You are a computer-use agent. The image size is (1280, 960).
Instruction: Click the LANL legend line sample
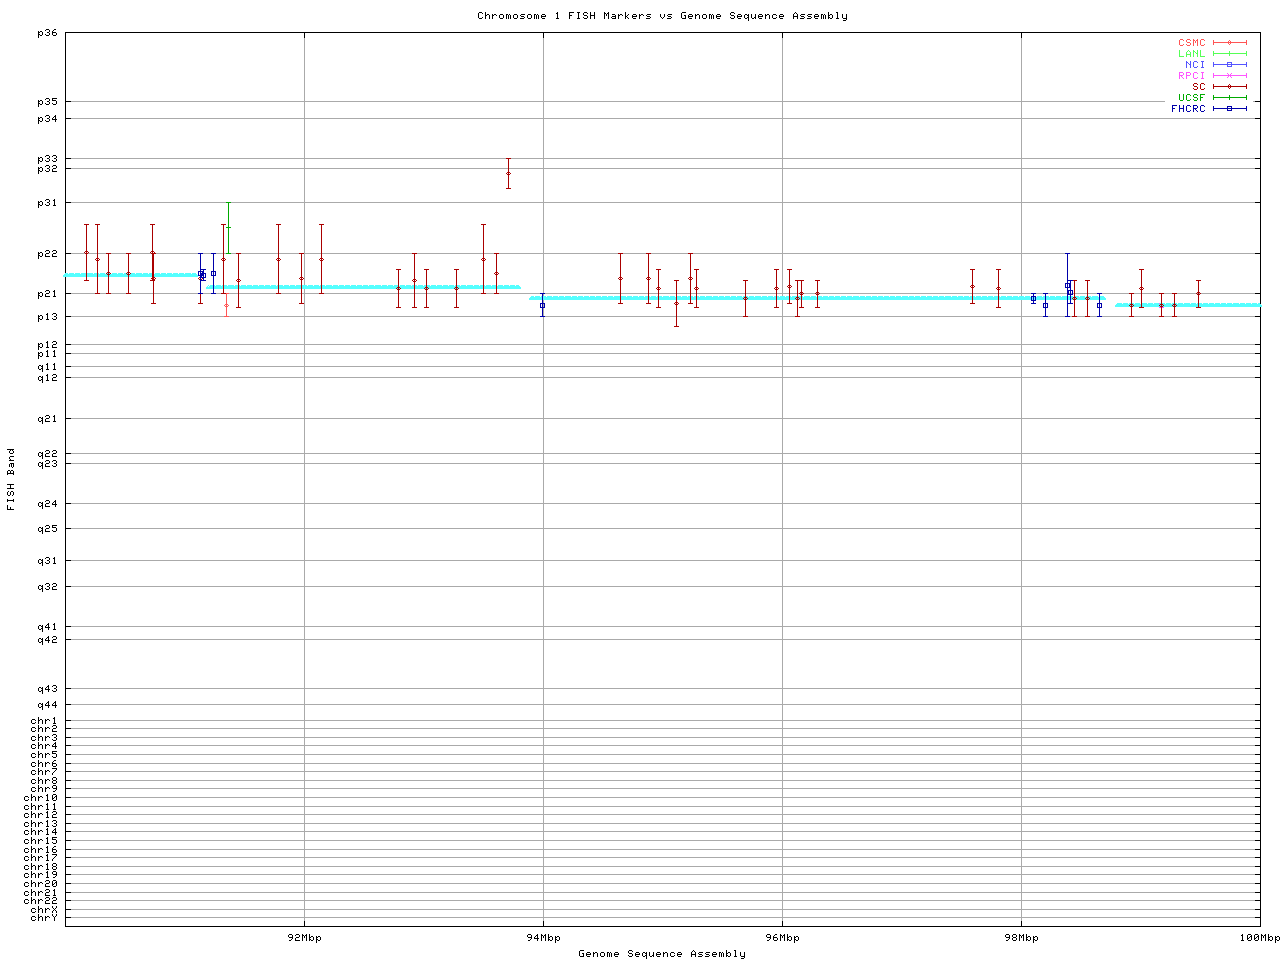[x=1229, y=54]
